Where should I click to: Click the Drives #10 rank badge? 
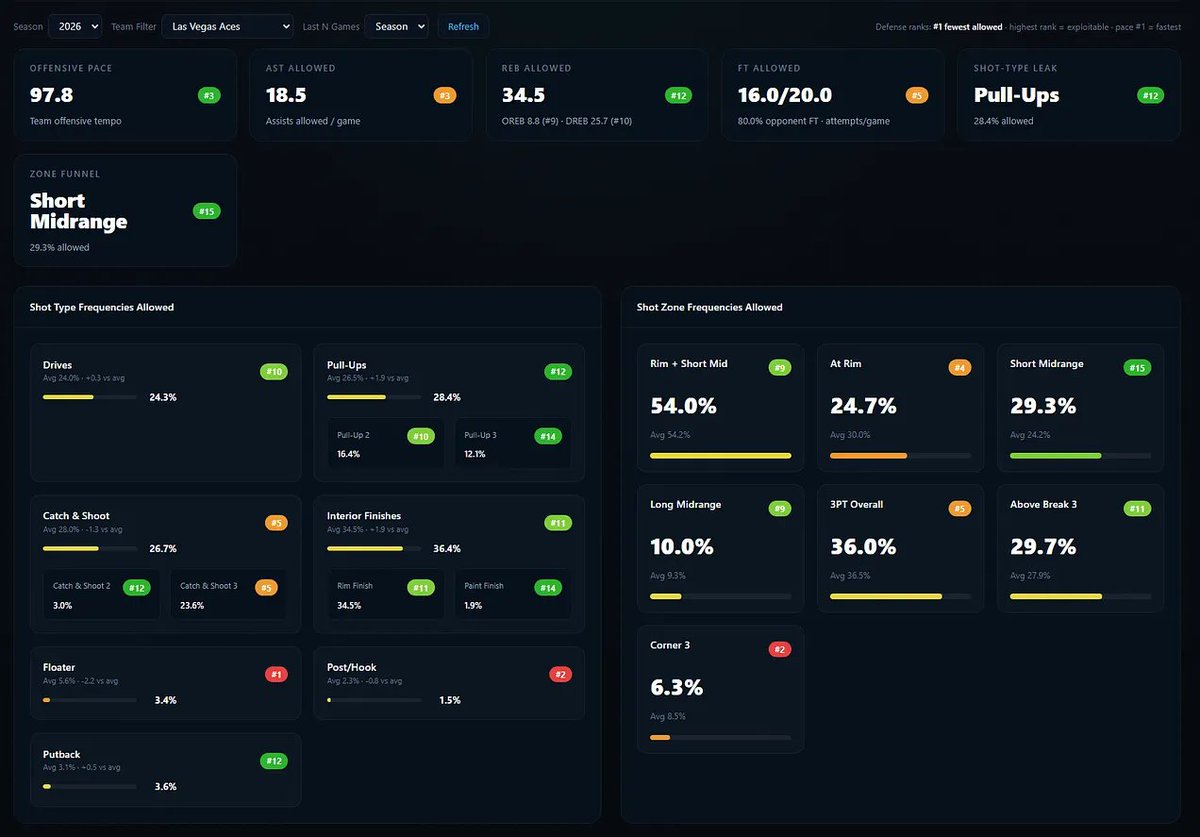pyautogui.click(x=274, y=372)
